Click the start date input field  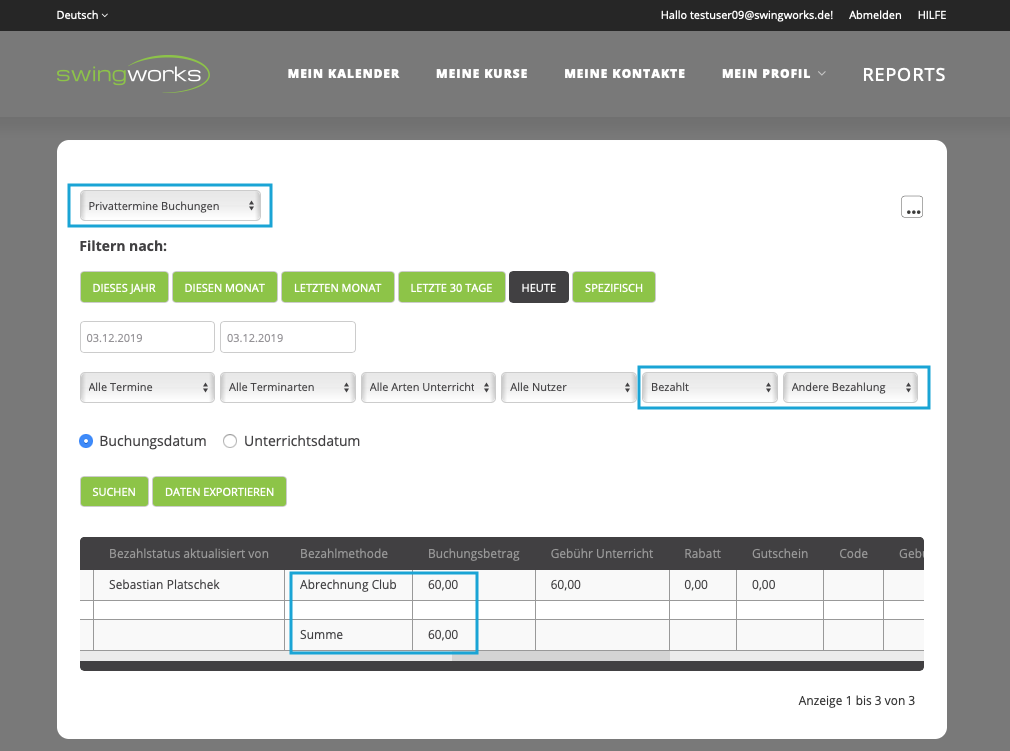coord(147,338)
